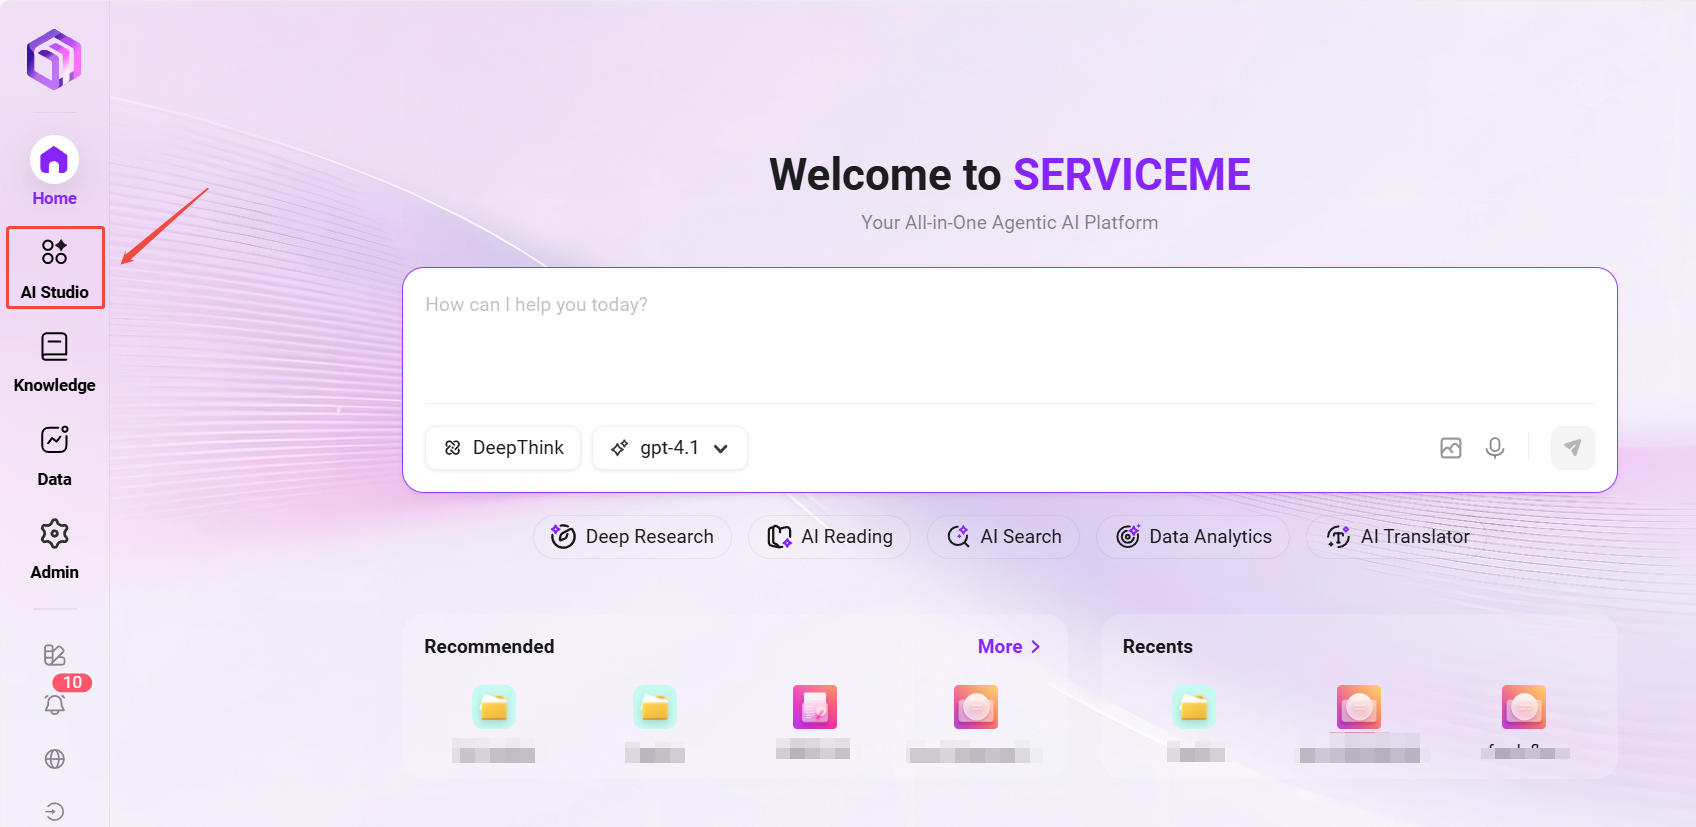Screen dimensions: 1696x827
Task: Click the chat prompt input field
Action: click(x=1009, y=335)
